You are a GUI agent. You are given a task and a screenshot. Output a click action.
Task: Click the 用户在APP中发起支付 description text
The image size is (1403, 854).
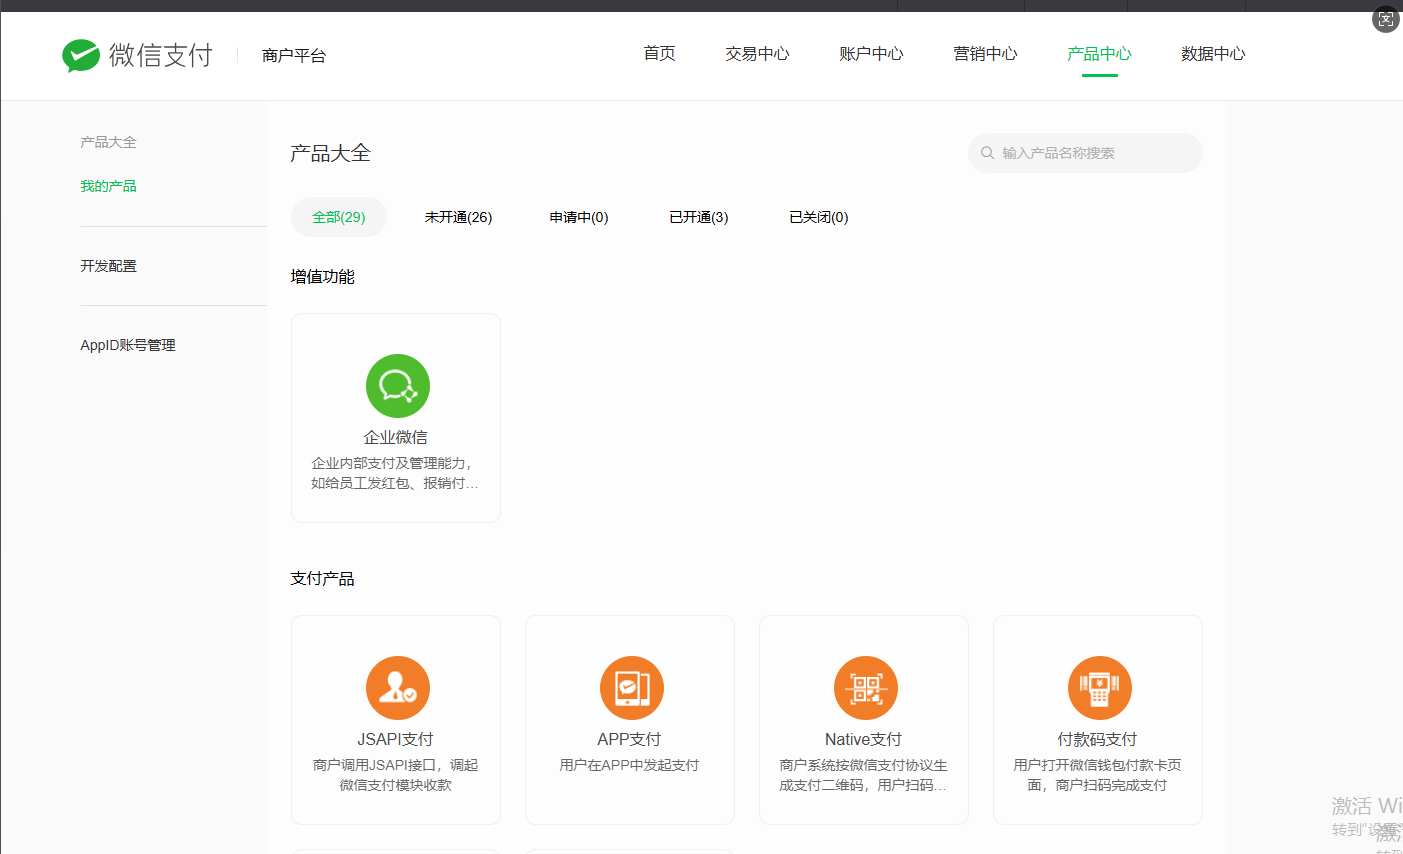click(x=630, y=766)
